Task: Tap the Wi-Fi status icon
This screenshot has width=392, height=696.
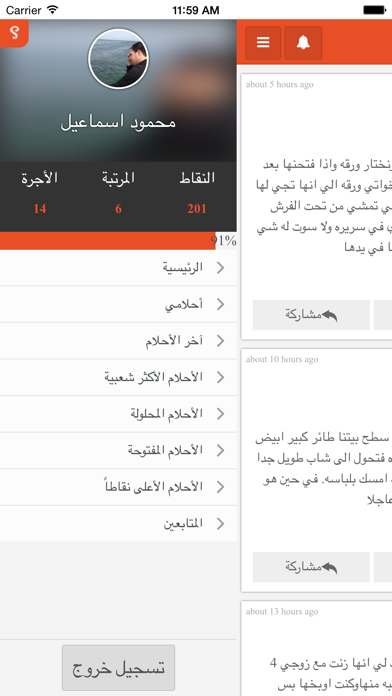Action: [53, 10]
